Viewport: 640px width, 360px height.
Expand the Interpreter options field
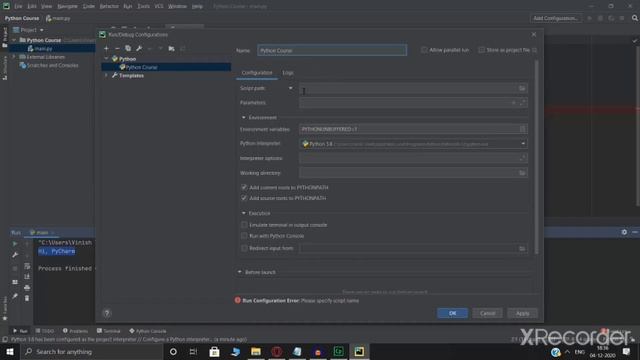coord(522,158)
